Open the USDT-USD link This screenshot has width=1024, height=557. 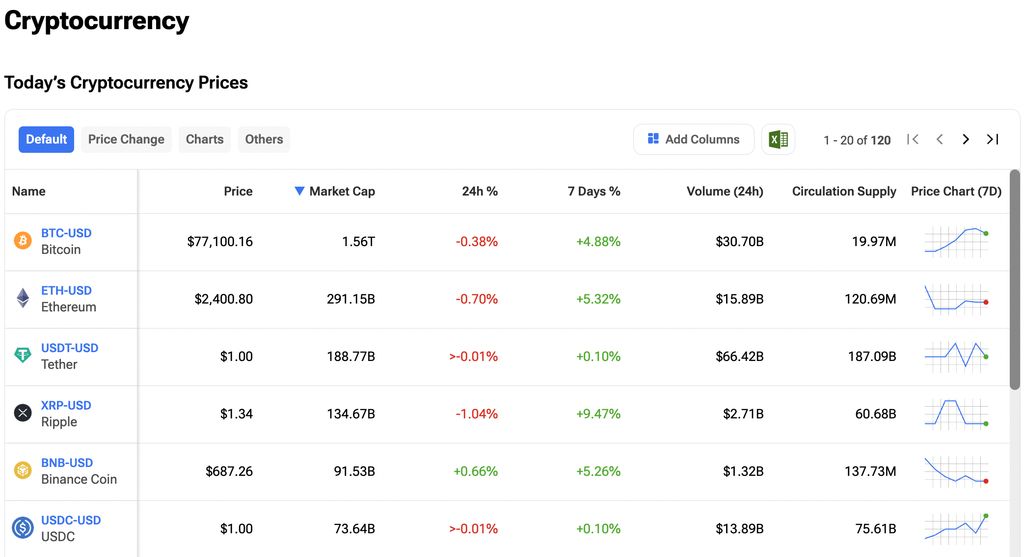[69, 348]
